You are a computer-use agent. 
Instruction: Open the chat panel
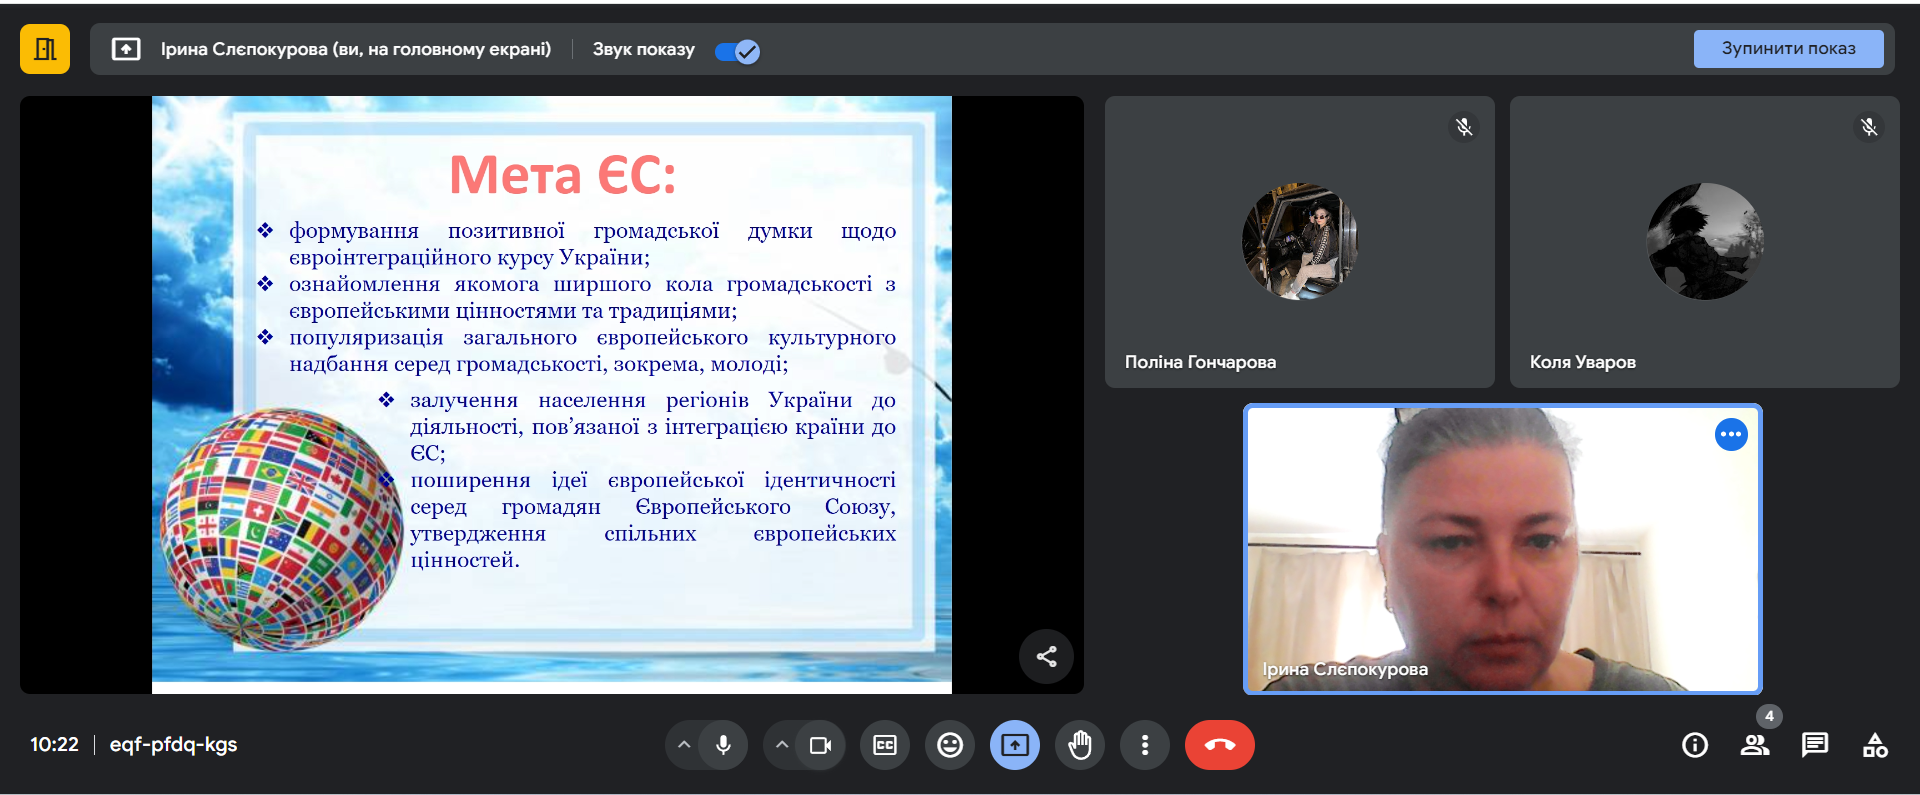coord(1815,745)
